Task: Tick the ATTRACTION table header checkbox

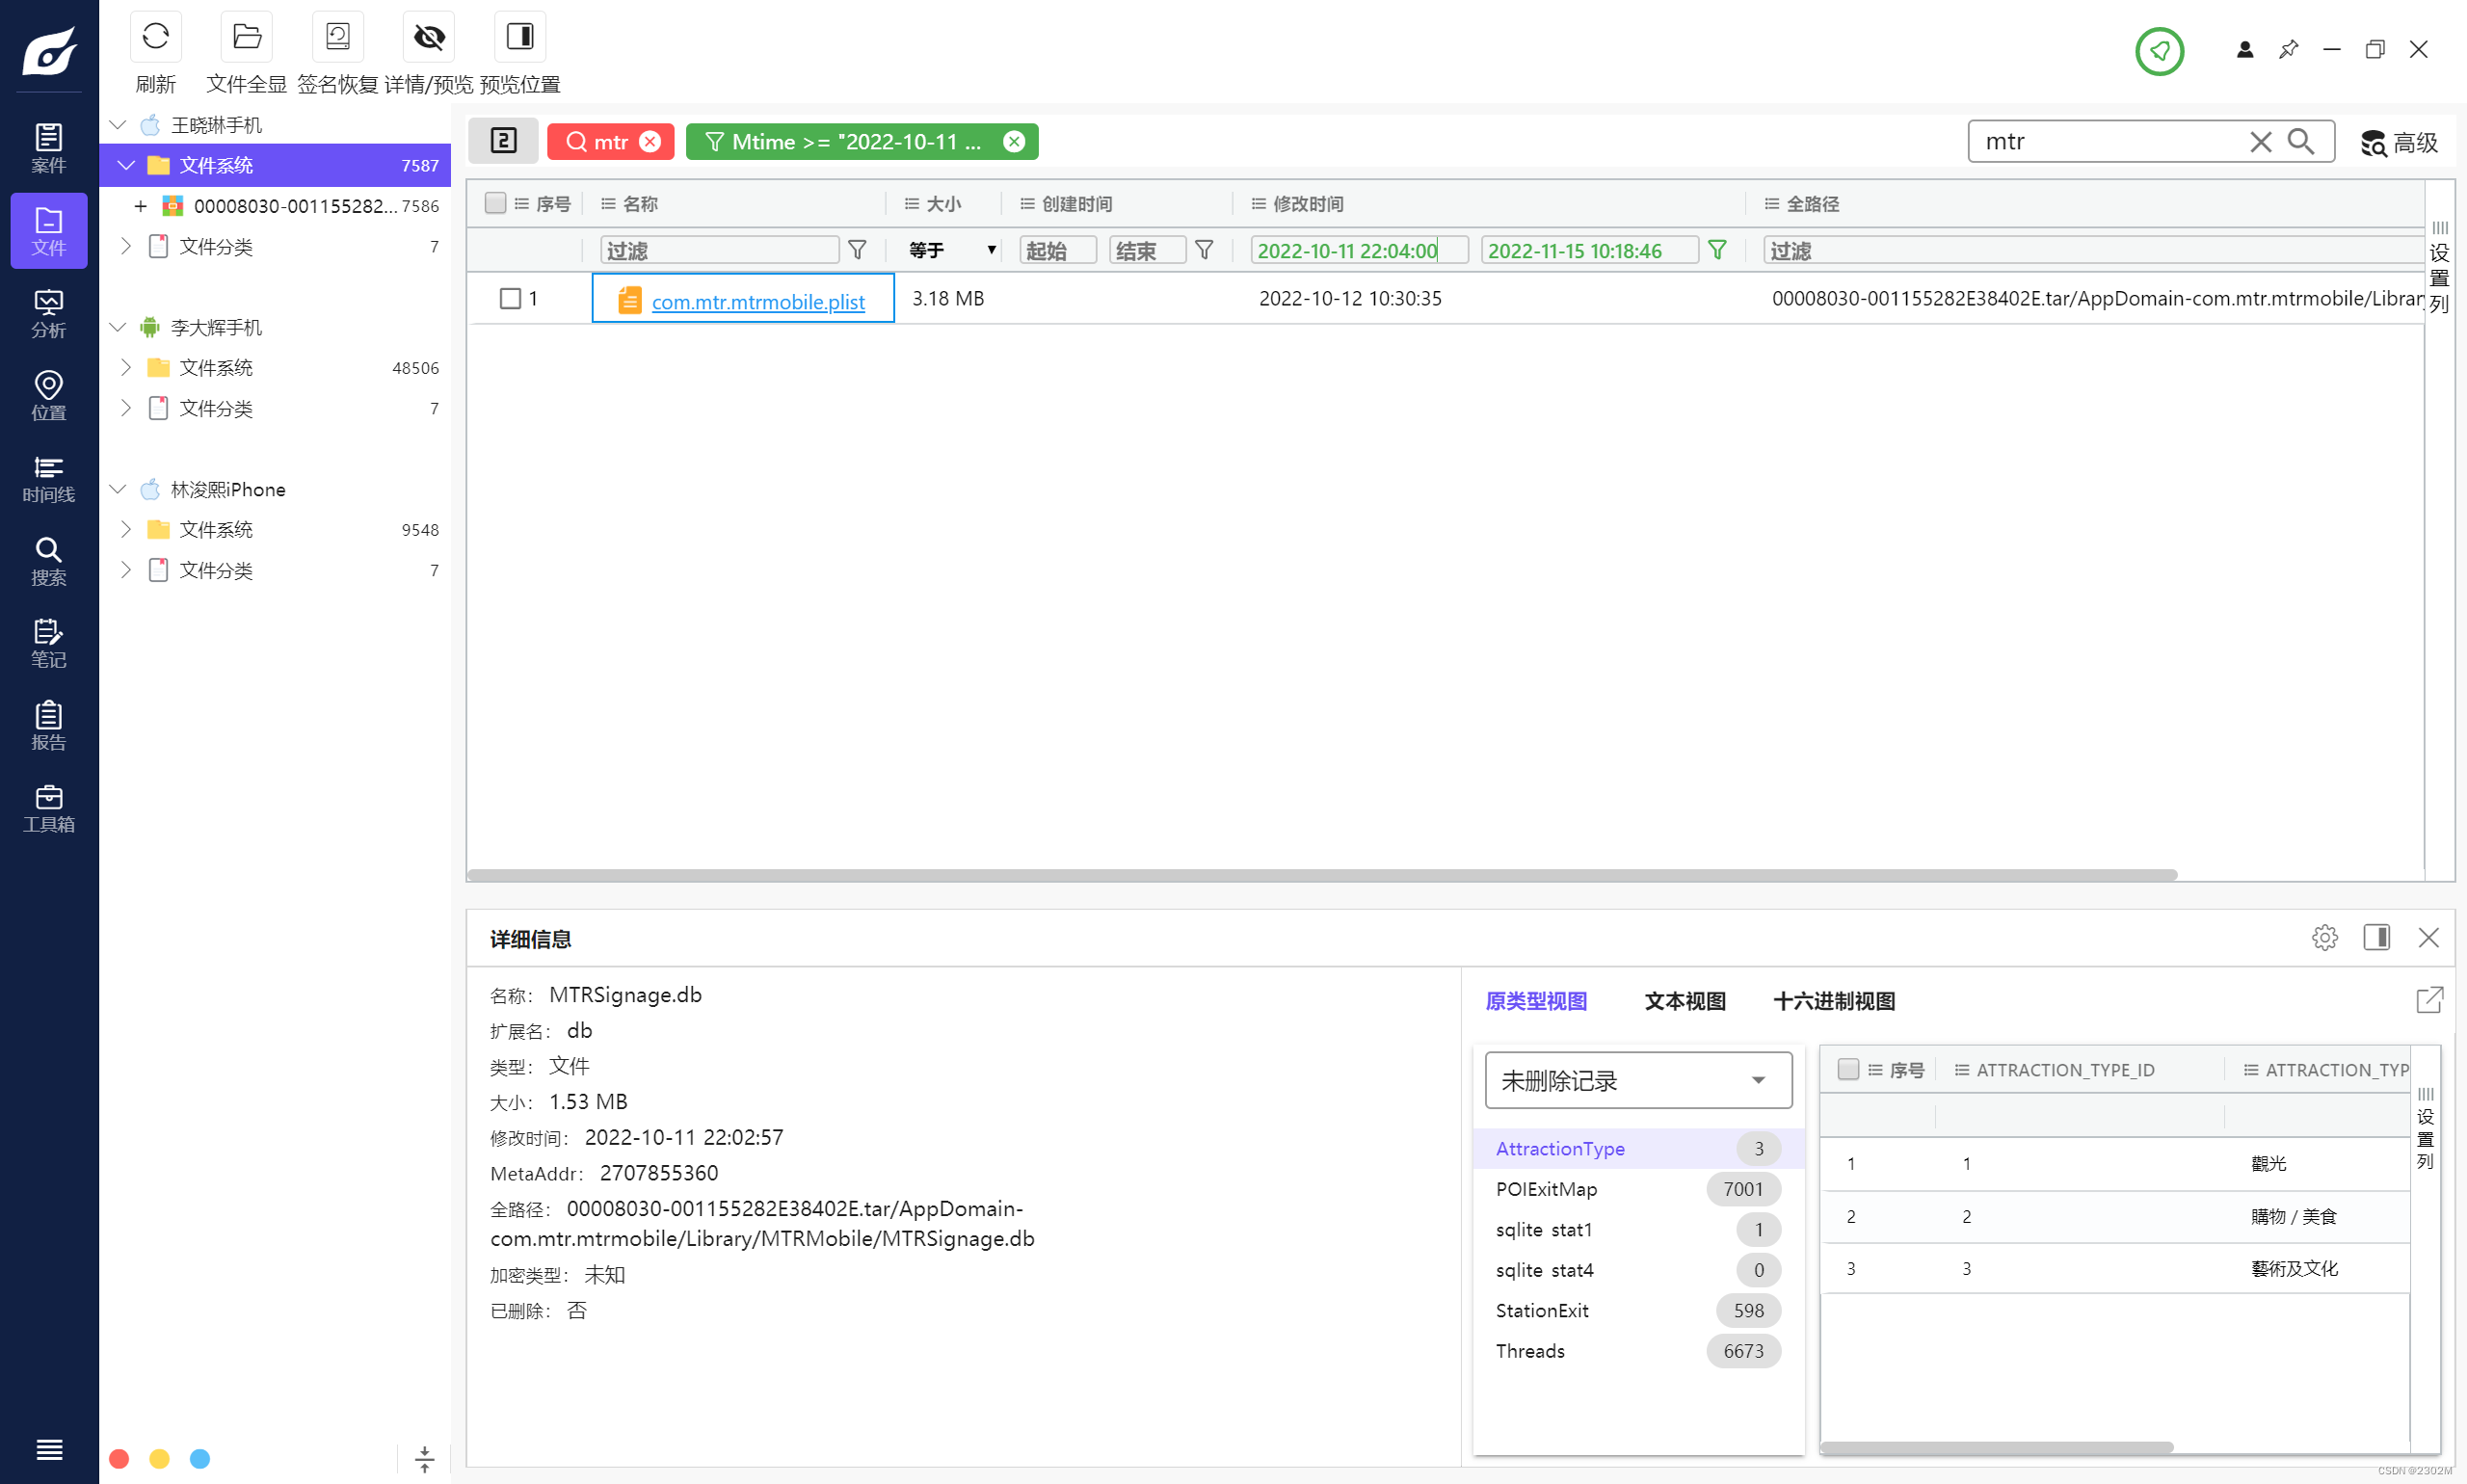Action: [x=1848, y=1069]
